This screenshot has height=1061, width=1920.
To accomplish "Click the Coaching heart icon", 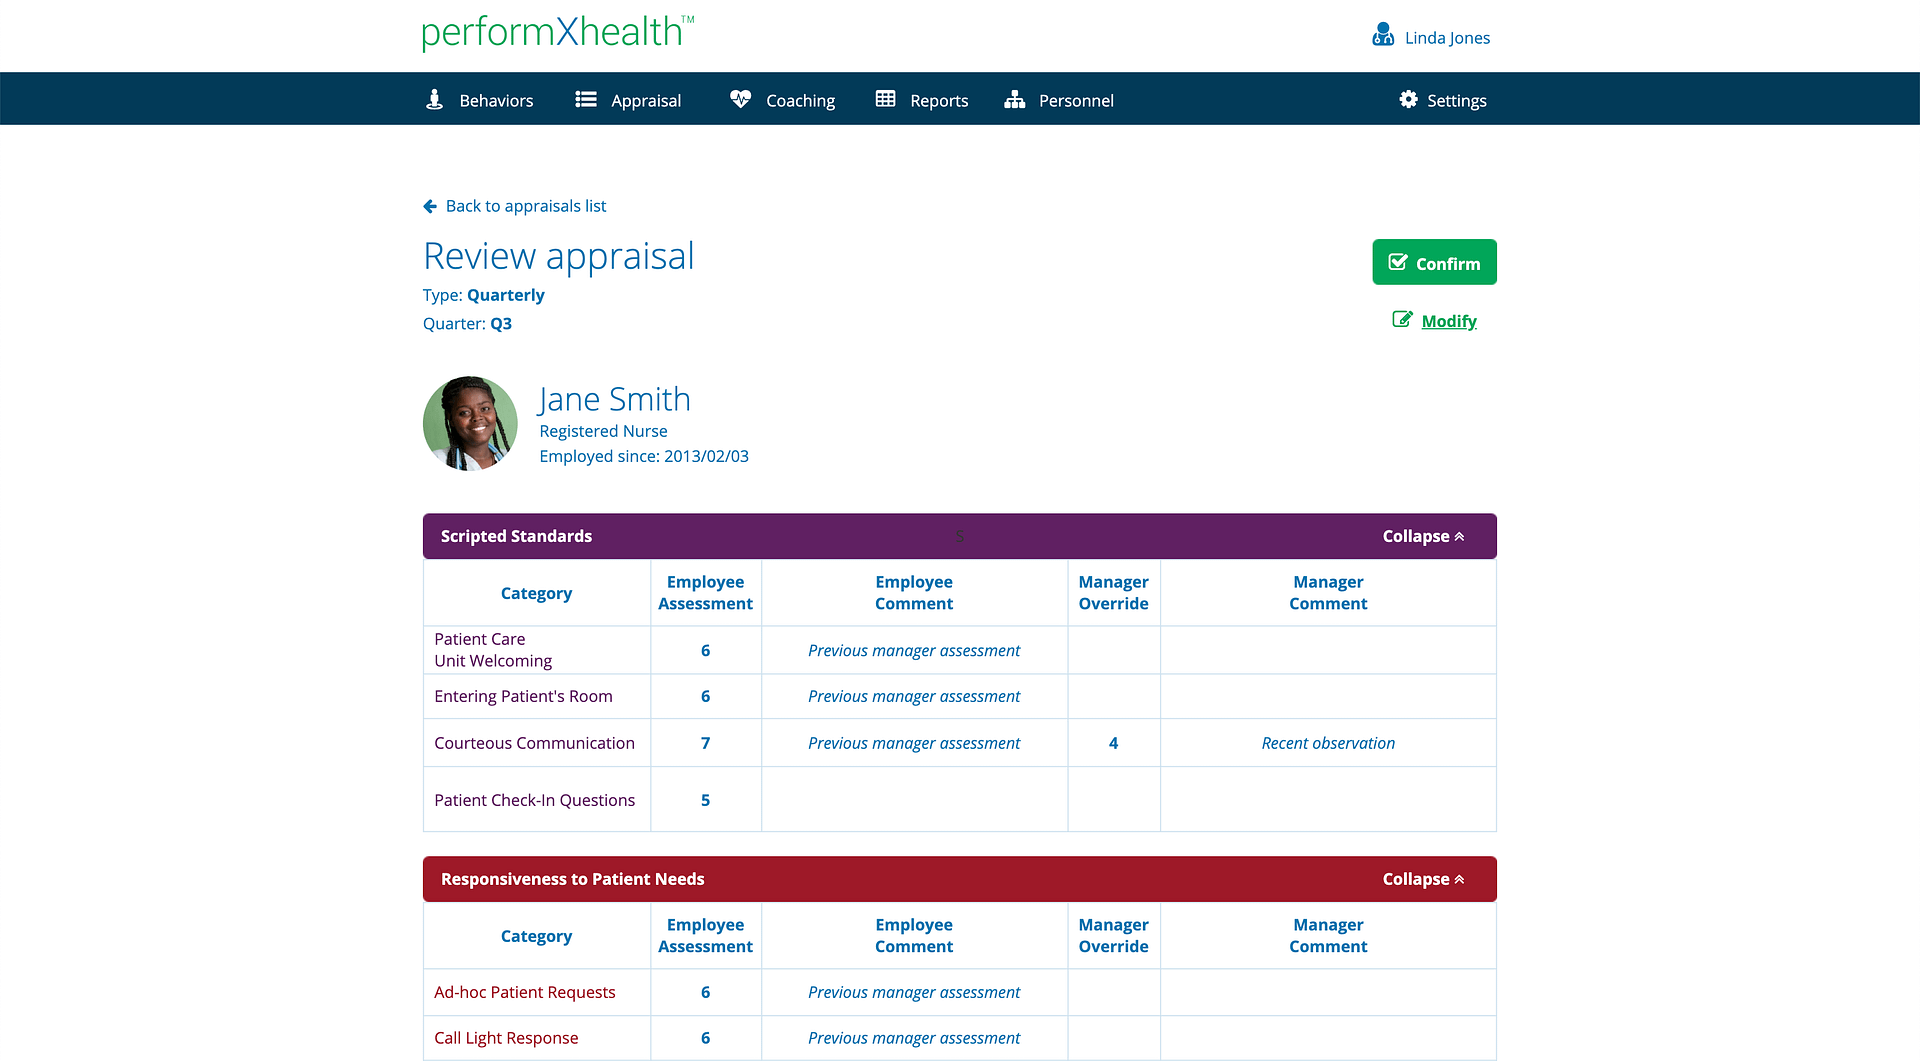I will [740, 99].
